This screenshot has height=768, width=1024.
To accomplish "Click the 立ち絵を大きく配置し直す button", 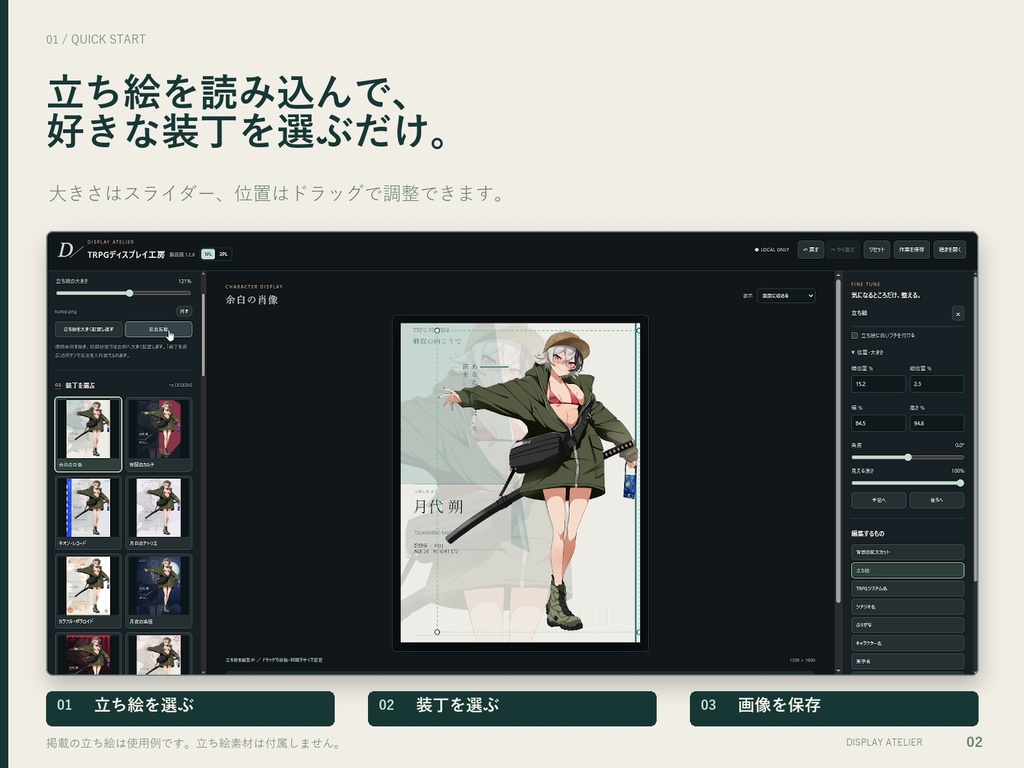I will 88,329.
